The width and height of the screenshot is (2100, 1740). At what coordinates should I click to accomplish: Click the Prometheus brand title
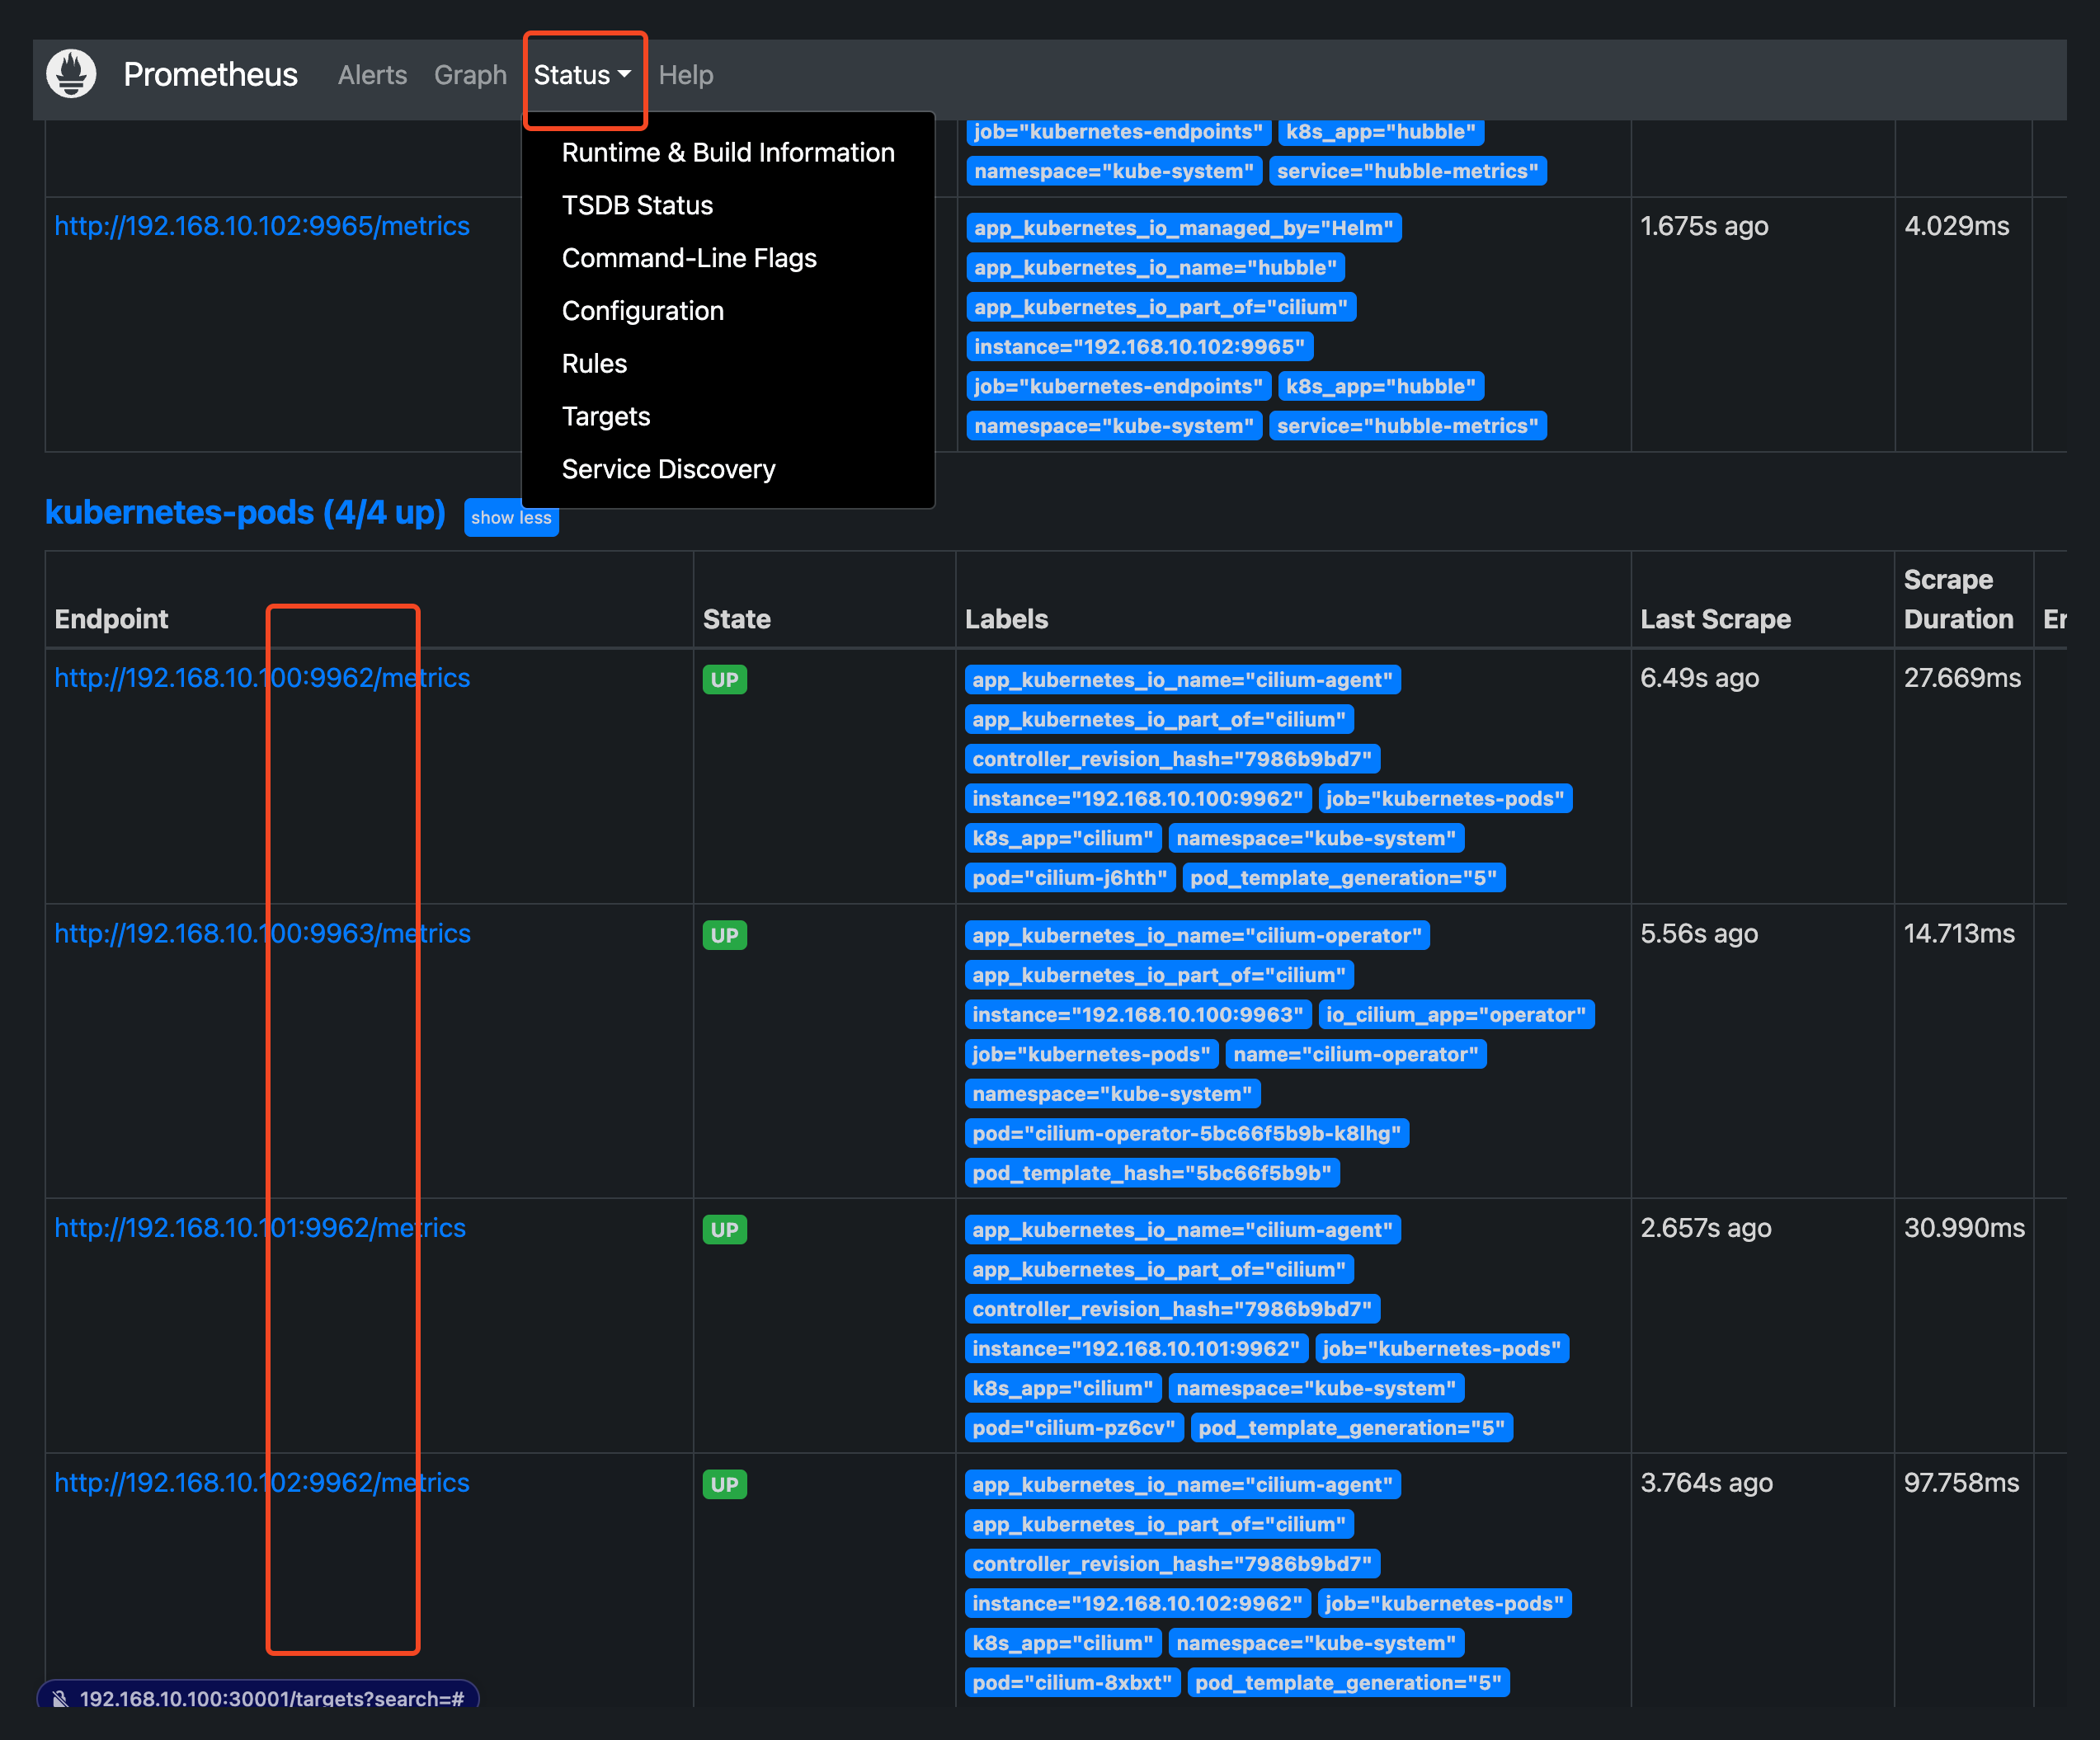(x=210, y=75)
